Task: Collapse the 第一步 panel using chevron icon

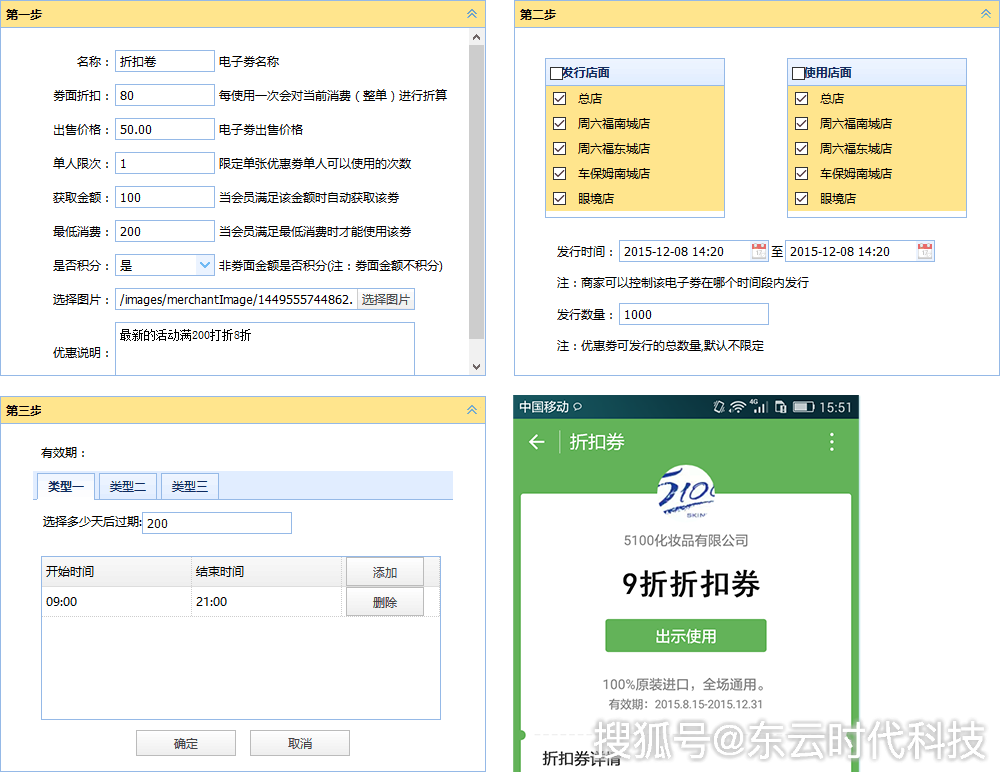Action: (472, 14)
